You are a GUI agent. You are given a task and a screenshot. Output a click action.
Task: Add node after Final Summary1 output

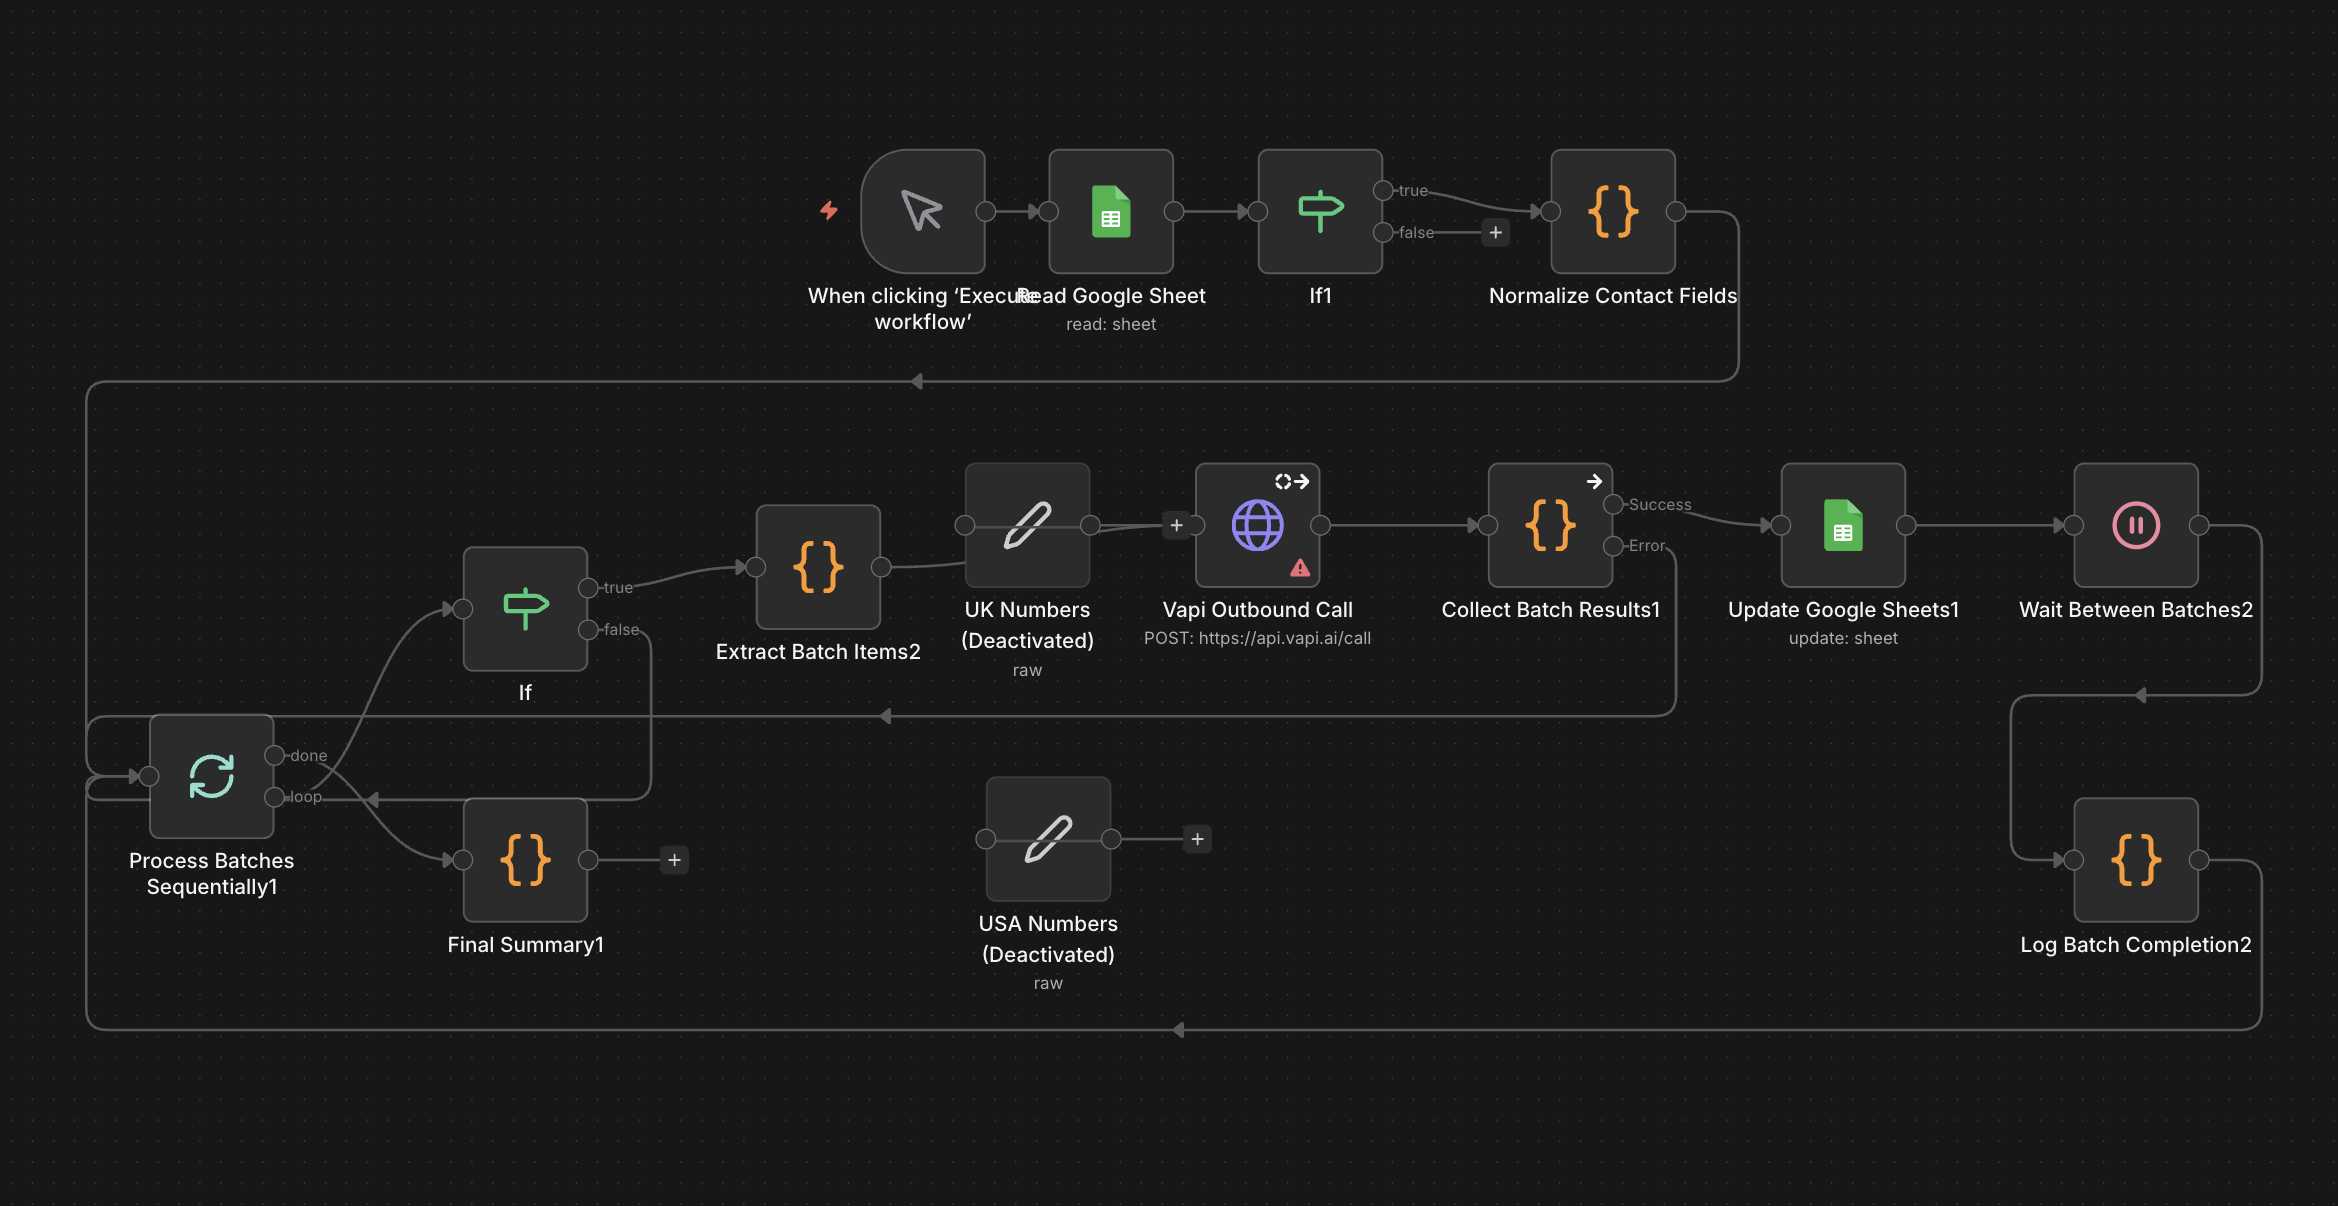[x=674, y=860]
